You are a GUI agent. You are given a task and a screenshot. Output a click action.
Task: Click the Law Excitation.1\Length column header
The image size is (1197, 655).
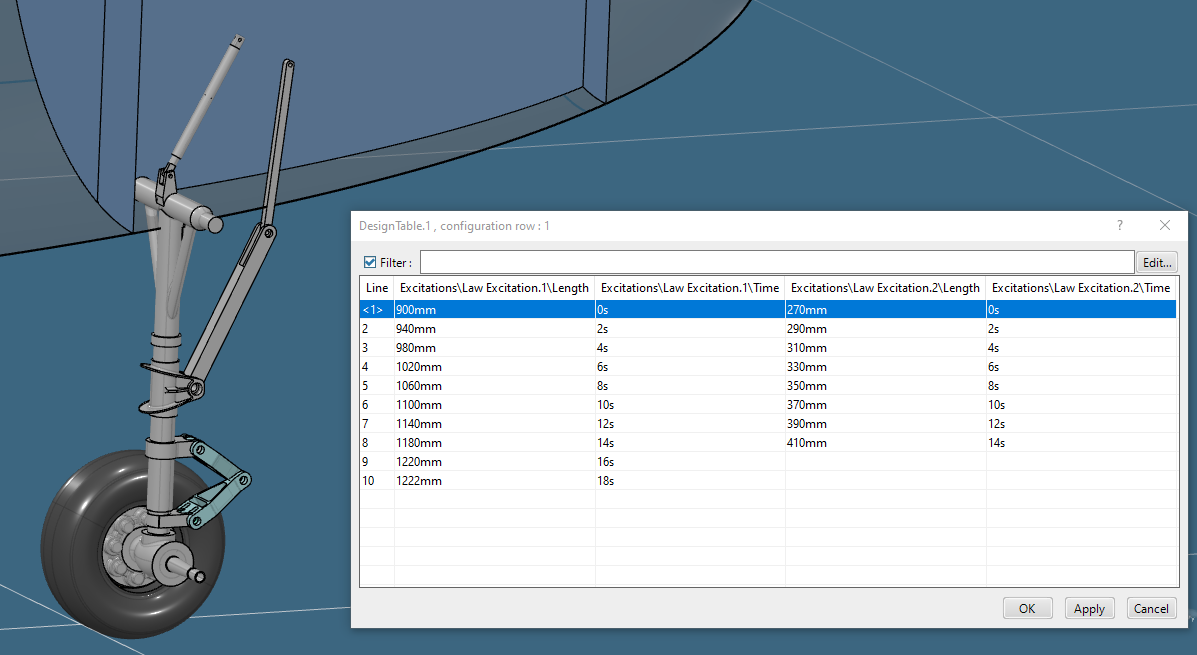[x=494, y=288]
